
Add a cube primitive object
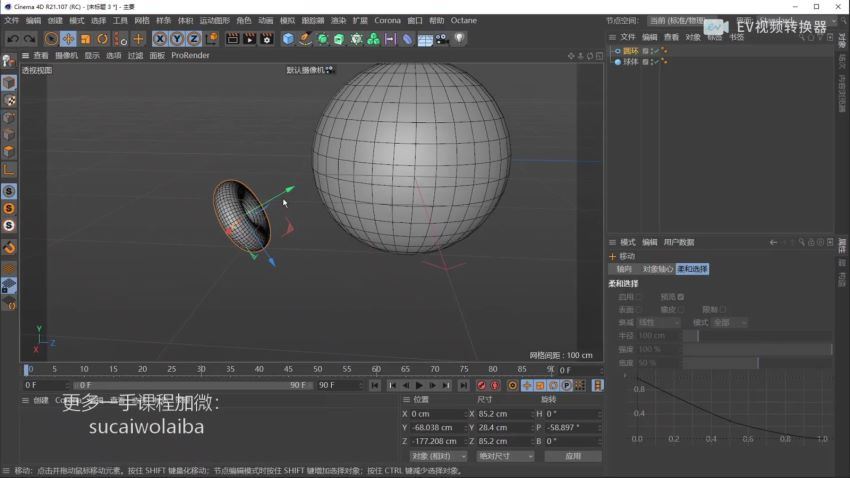coord(288,39)
